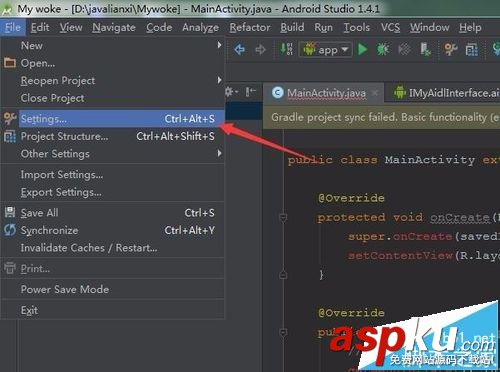This screenshot has height=372, width=500.
Task: Click the setContentView call in code
Action: 400,256
